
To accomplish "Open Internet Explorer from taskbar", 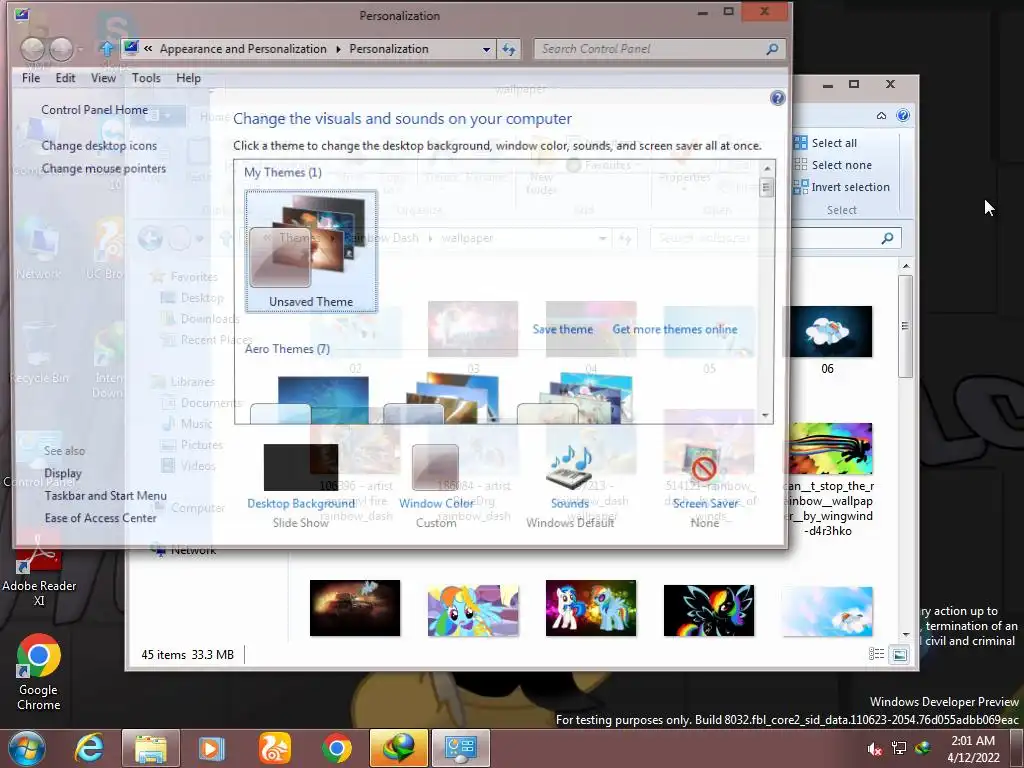I will tap(89, 748).
